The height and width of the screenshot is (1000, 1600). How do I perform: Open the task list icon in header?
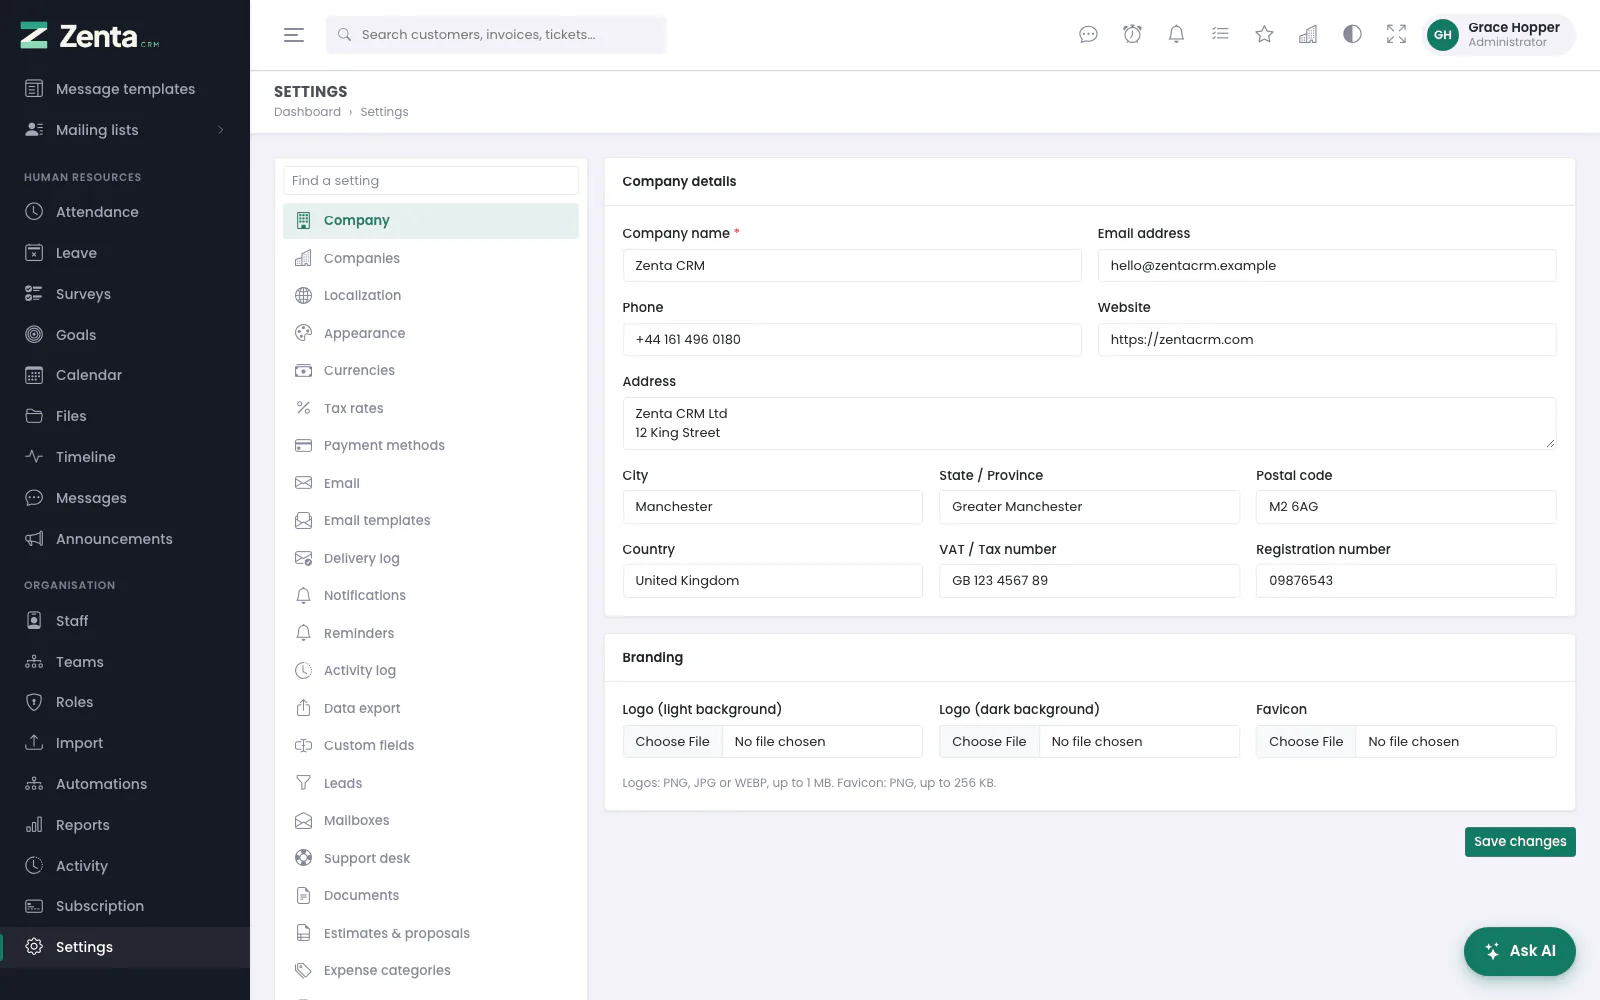(1220, 35)
